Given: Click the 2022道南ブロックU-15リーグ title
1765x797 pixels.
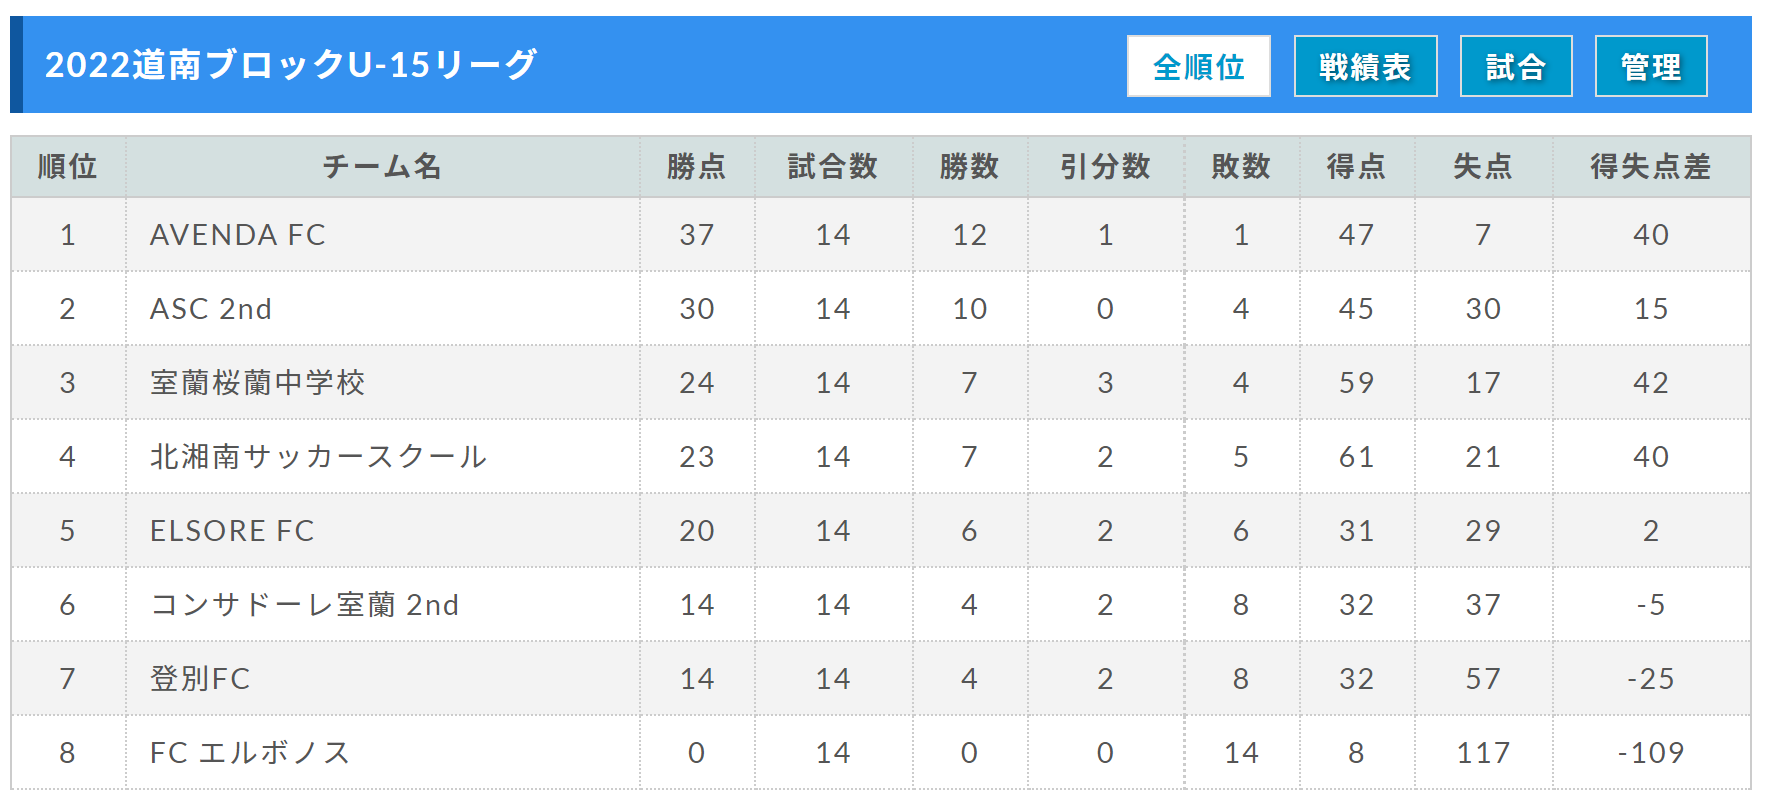Looking at the screenshot, I should pyautogui.click(x=291, y=65).
